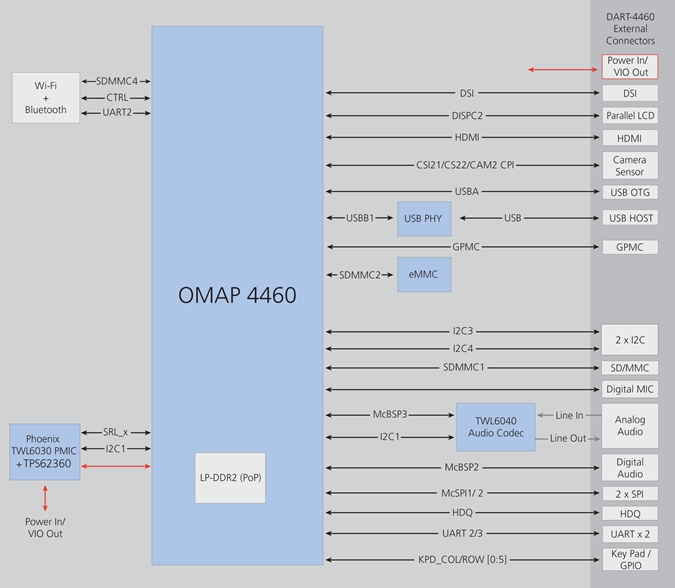Click the USB label beside USB PHY
The height and width of the screenshot is (588, 675).
(x=513, y=218)
